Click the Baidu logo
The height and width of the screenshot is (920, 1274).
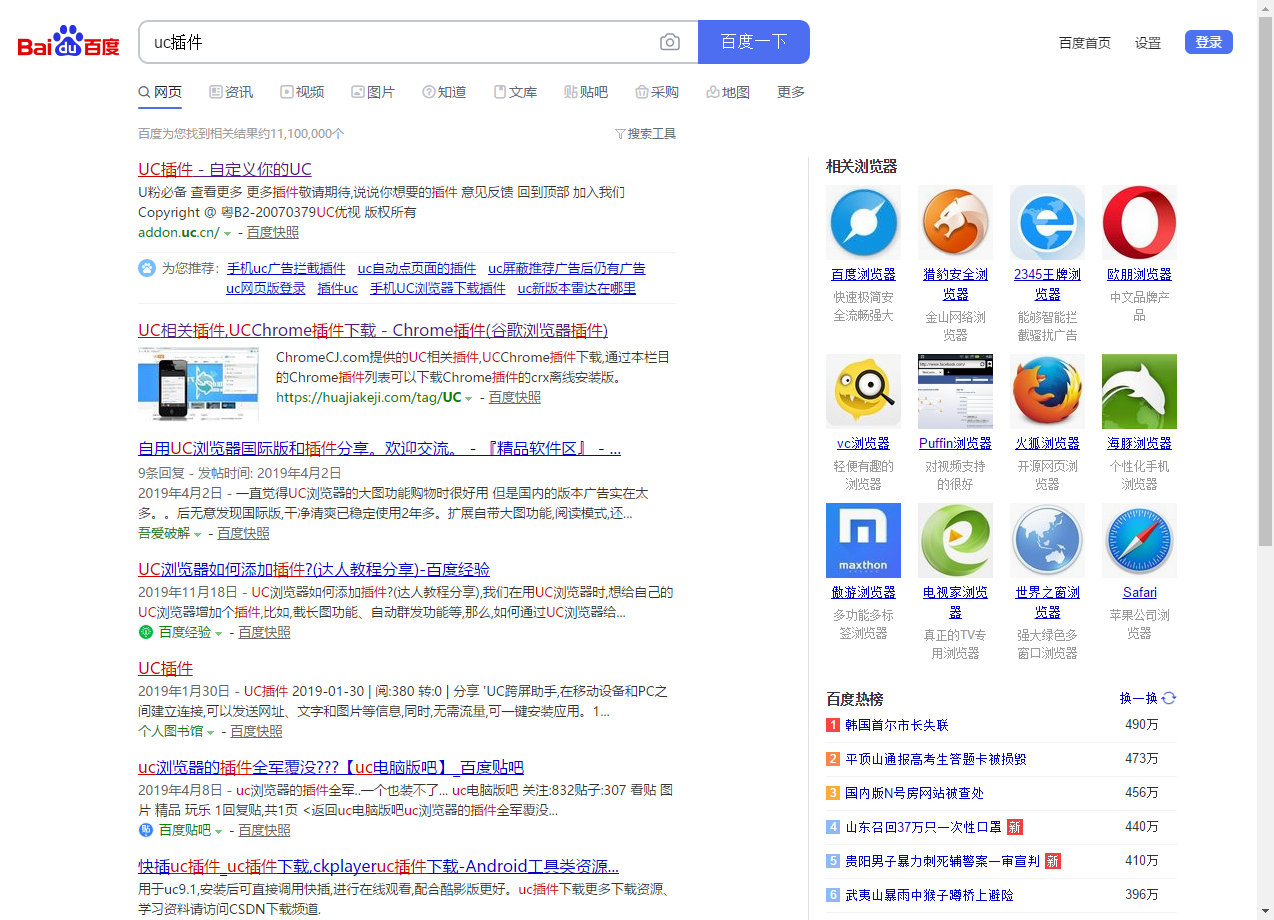(68, 42)
